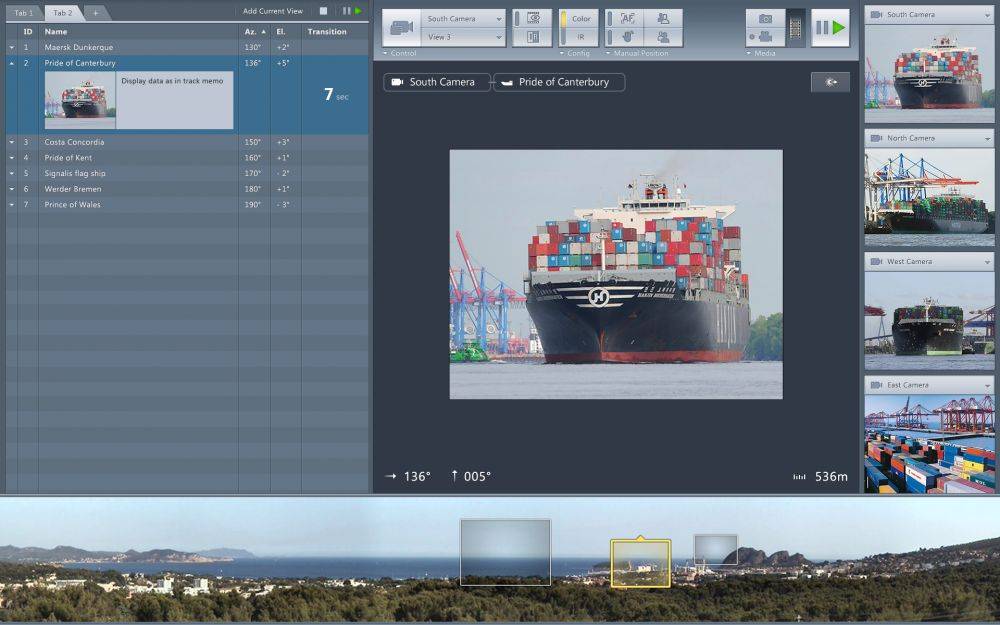Image resolution: width=1000 pixels, height=625 pixels.
Task: Collapse the Media section
Action: point(761,53)
